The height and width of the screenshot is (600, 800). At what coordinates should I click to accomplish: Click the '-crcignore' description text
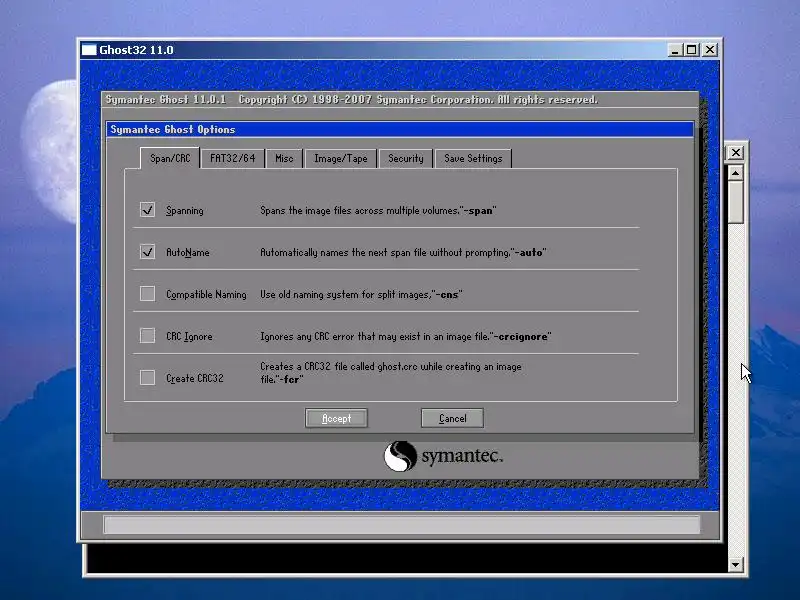click(406, 336)
